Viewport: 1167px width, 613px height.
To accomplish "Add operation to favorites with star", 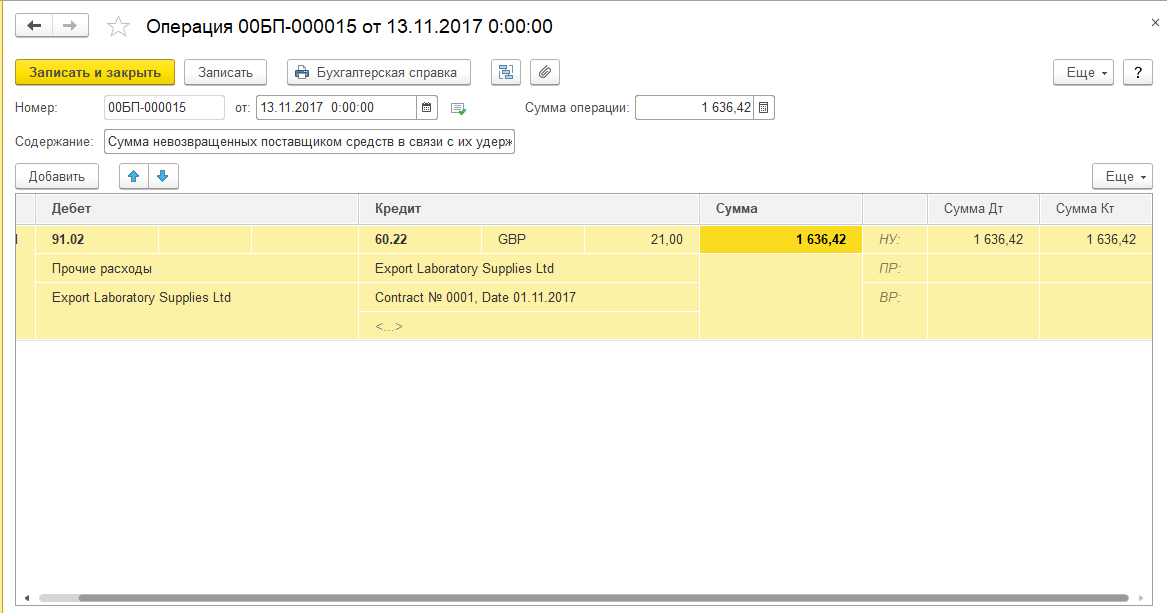I will pos(118,27).
